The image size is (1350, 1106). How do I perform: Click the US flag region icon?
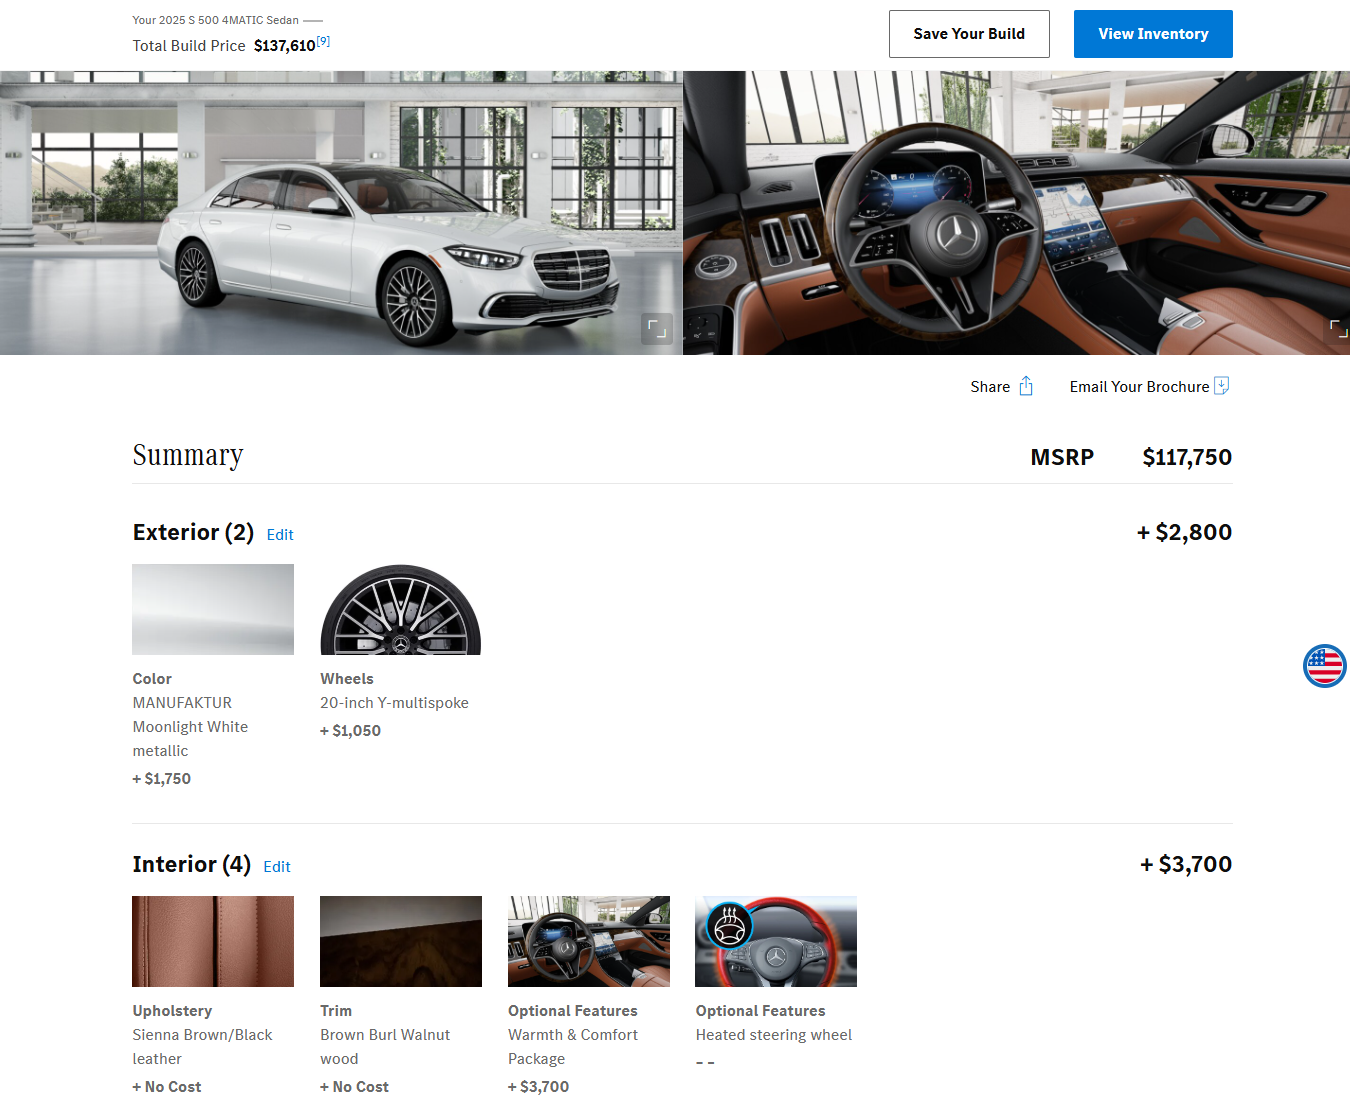(x=1324, y=666)
